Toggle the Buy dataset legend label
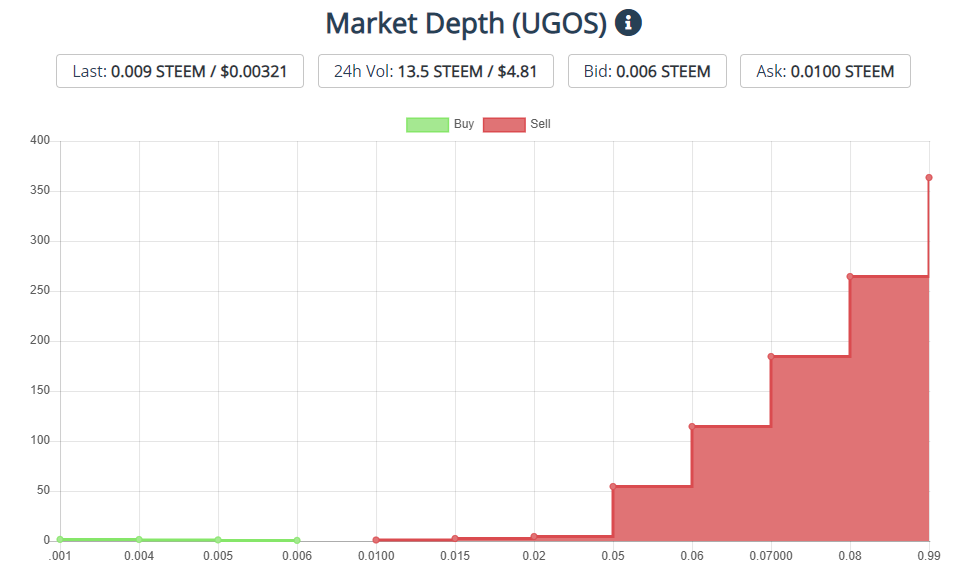This screenshot has width=956, height=581. coord(464,124)
